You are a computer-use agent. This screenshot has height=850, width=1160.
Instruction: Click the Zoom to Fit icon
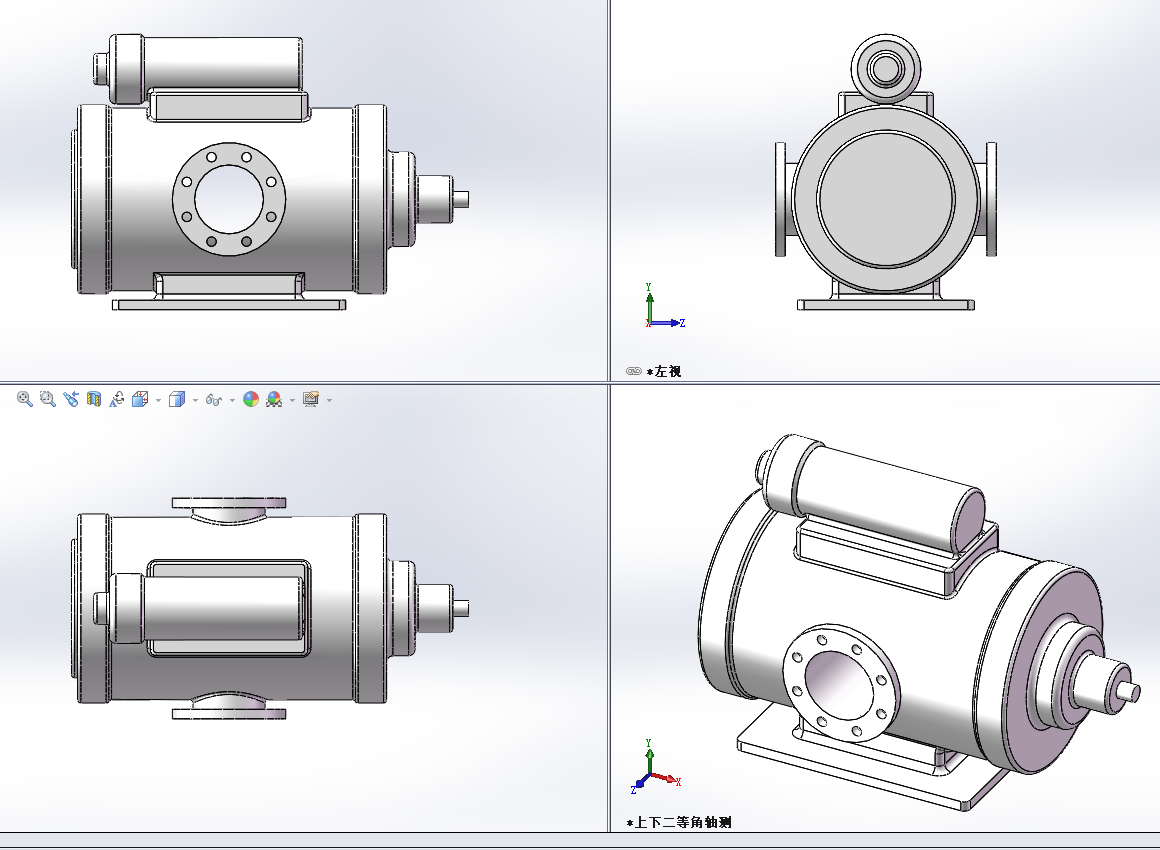pyautogui.click(x=24, y=399)
